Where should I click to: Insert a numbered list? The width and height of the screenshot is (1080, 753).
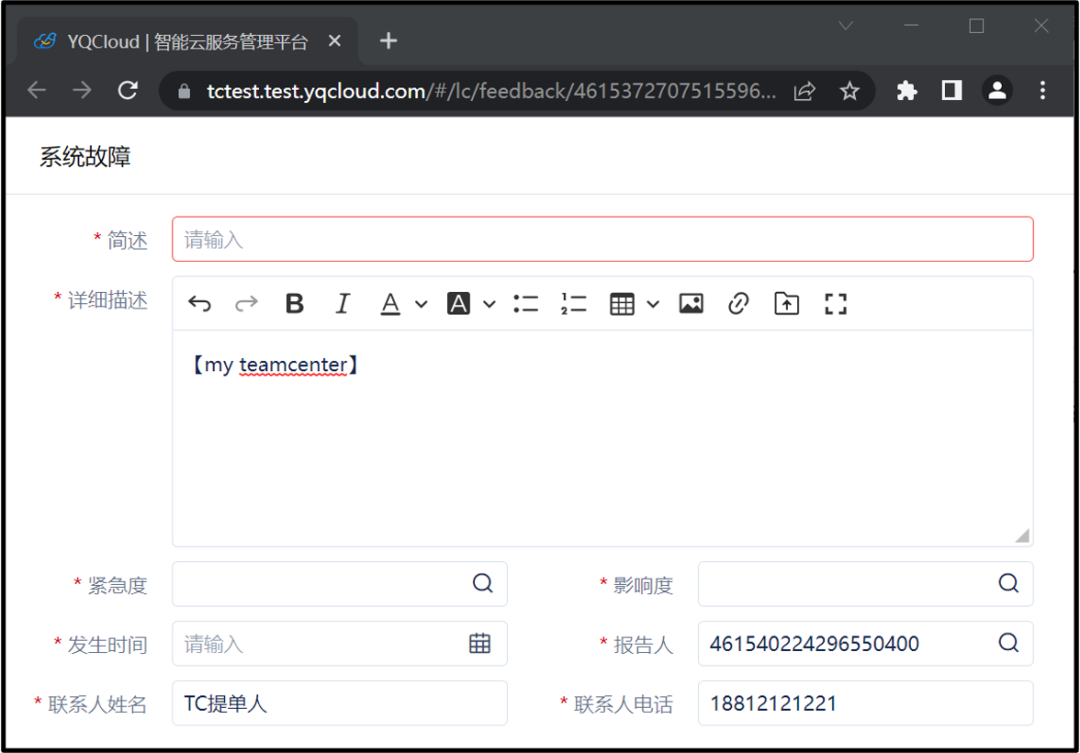pyautogui.click(x=574, y=304)
